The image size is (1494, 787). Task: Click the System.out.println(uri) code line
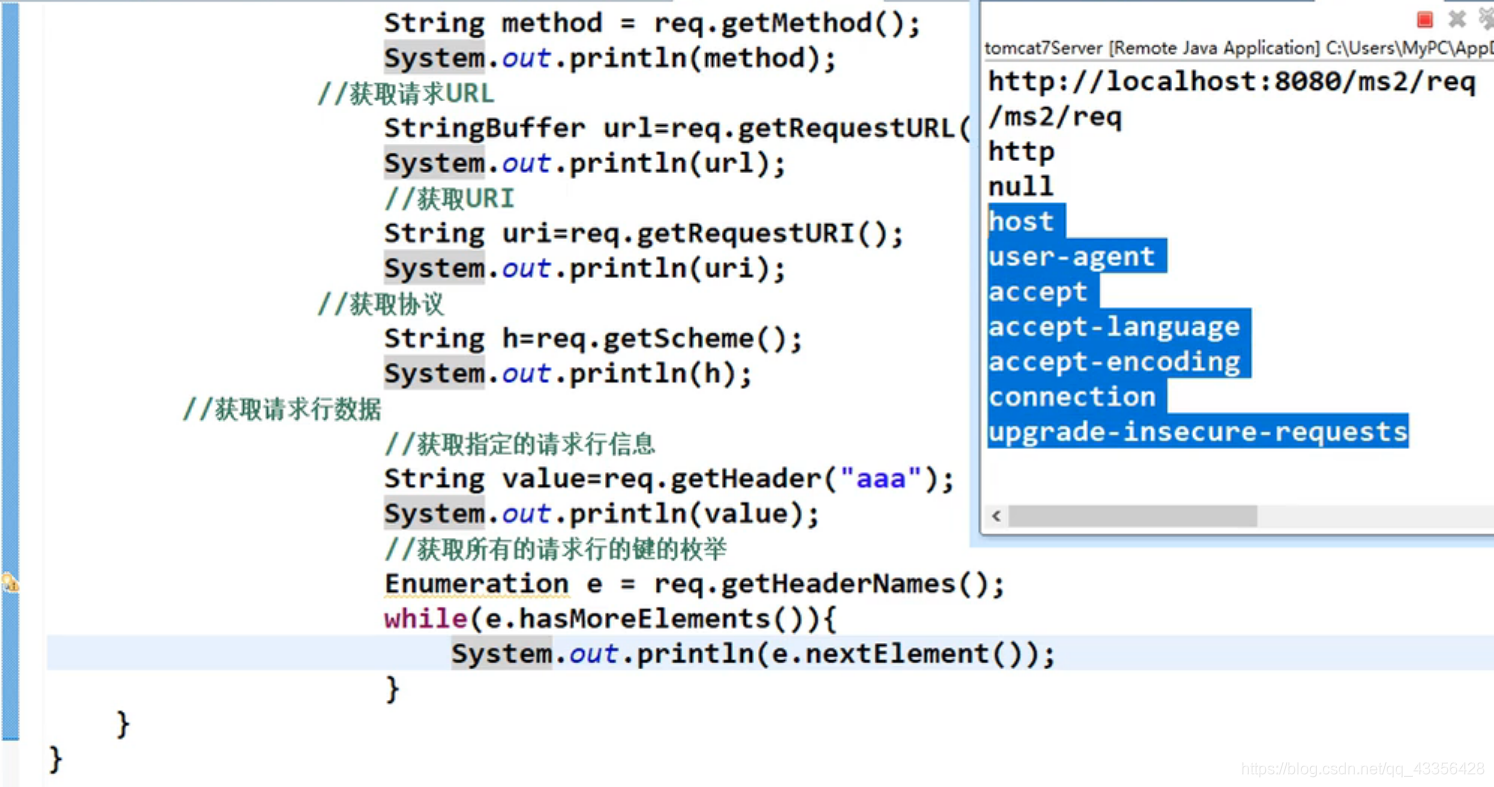585,268
